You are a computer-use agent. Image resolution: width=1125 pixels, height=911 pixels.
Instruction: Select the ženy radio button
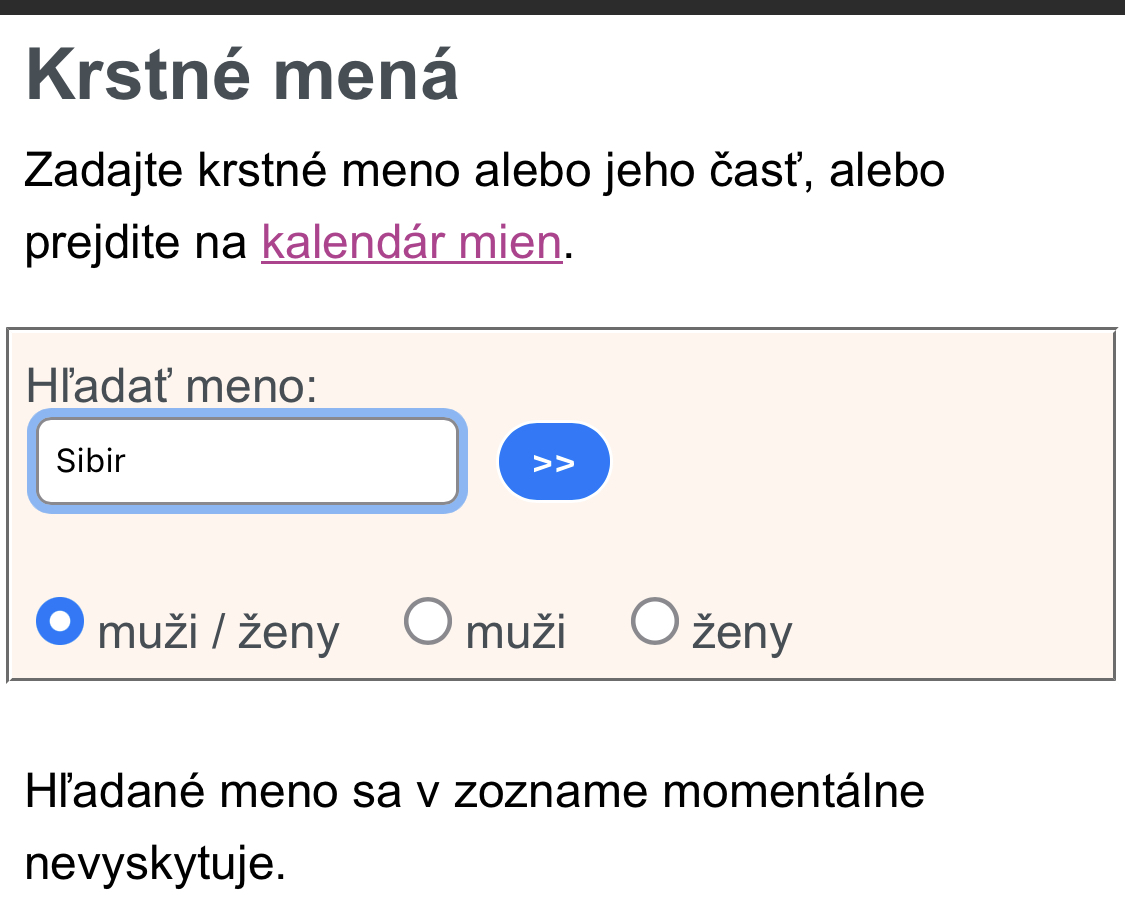point(655,621)
